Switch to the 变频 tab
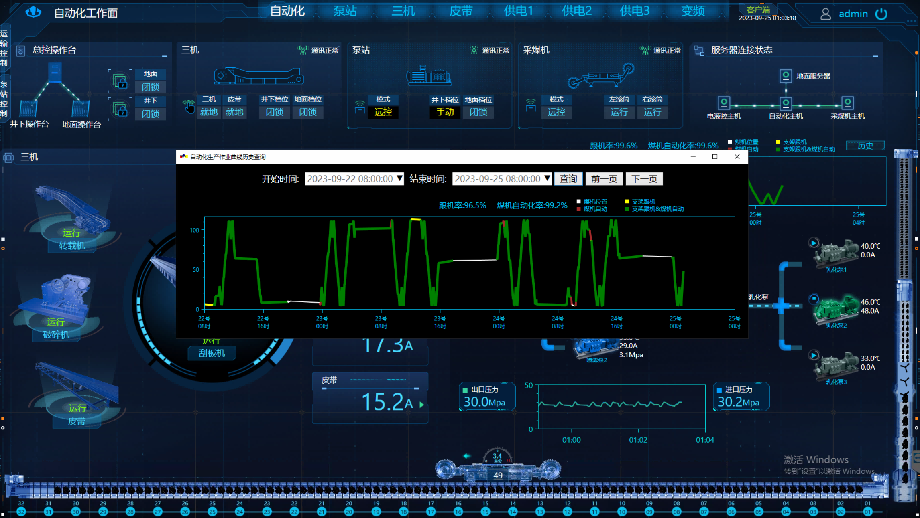920x518 pixels. (692, 12)
